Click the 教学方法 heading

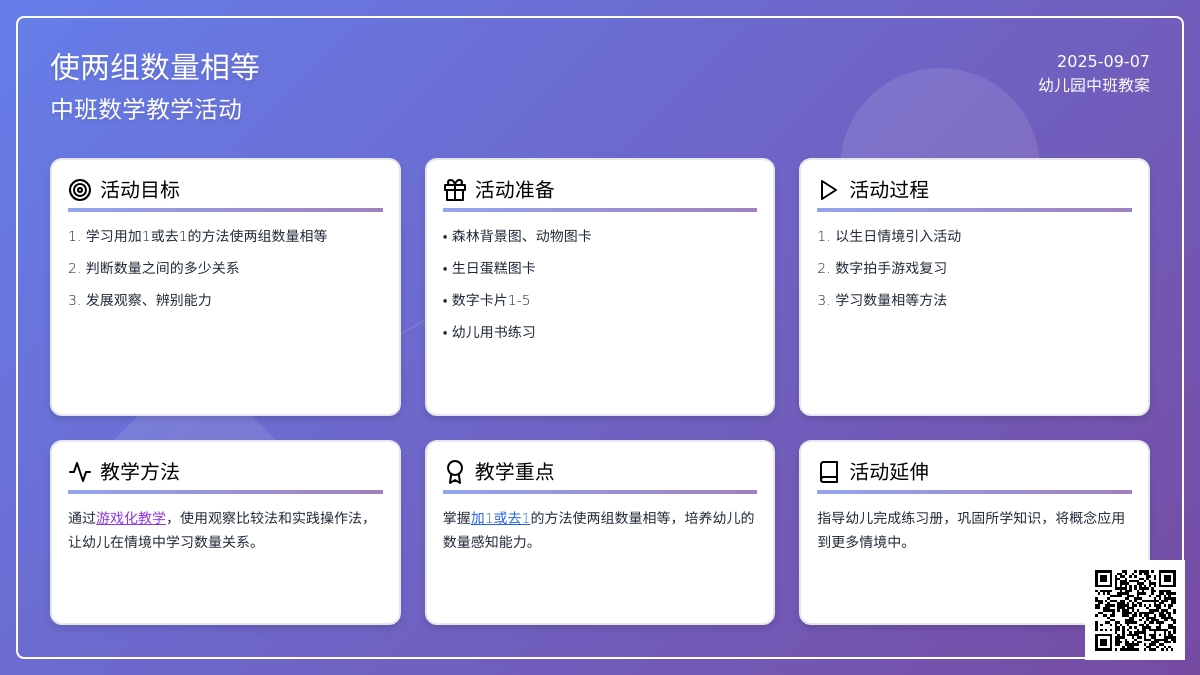pyautogui.click(x=140, y=472)
